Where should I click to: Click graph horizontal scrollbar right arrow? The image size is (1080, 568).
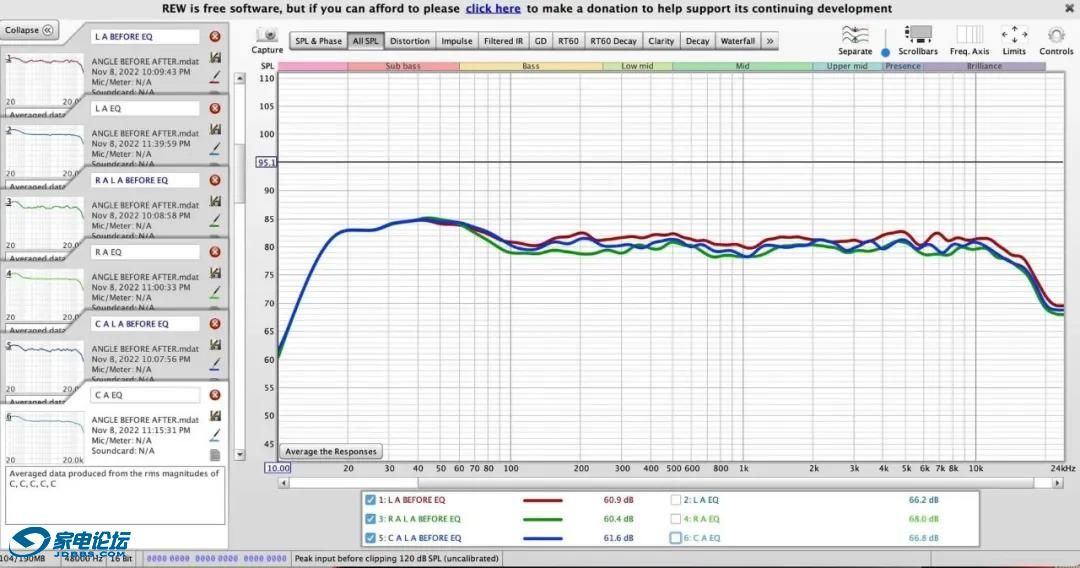click(x=1057, y=483)
